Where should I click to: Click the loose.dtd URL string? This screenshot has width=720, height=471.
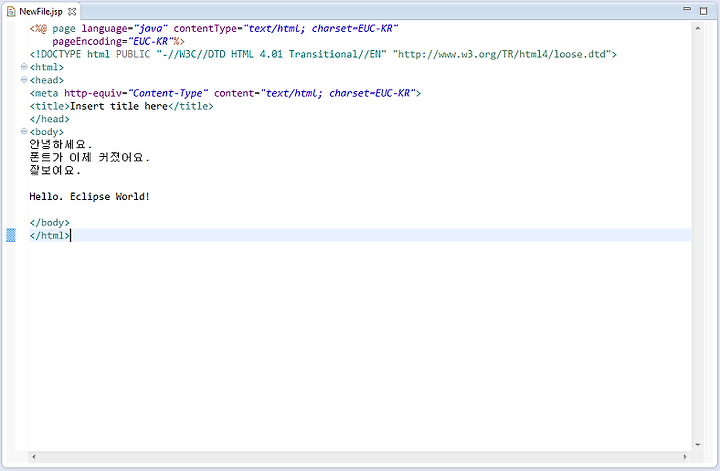502,54
